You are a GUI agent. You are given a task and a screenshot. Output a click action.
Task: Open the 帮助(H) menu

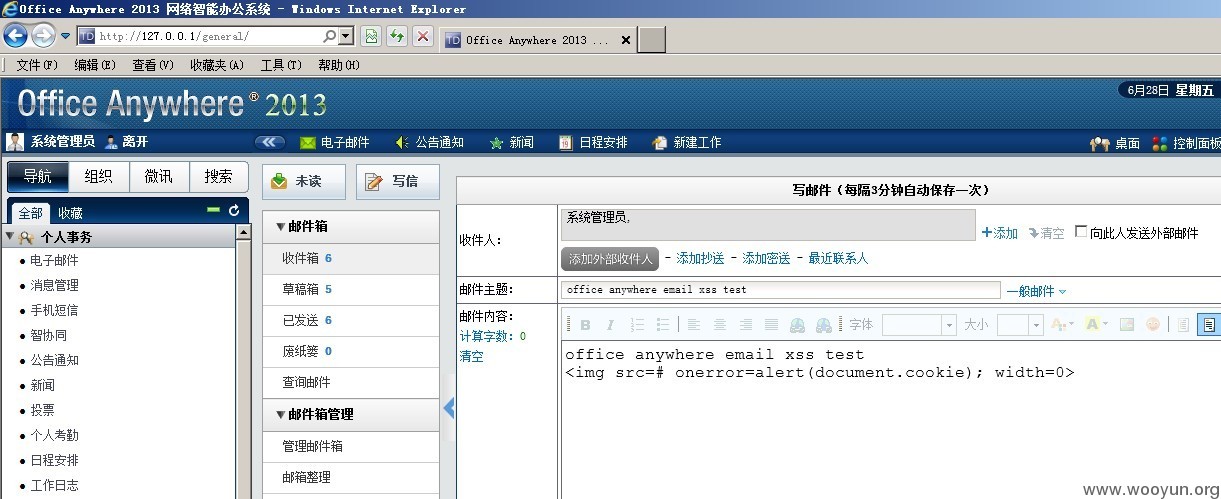point(339,65)
